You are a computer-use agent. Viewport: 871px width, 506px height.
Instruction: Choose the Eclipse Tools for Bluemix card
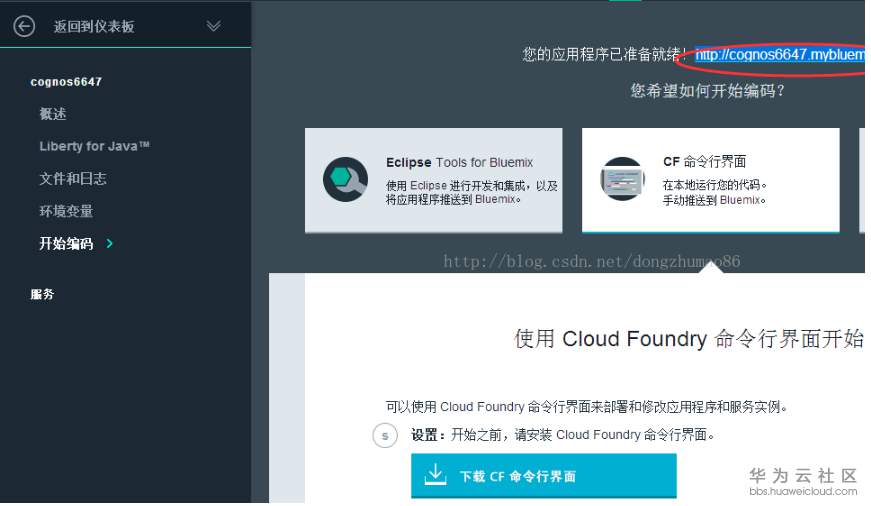(x=433, y=180)
